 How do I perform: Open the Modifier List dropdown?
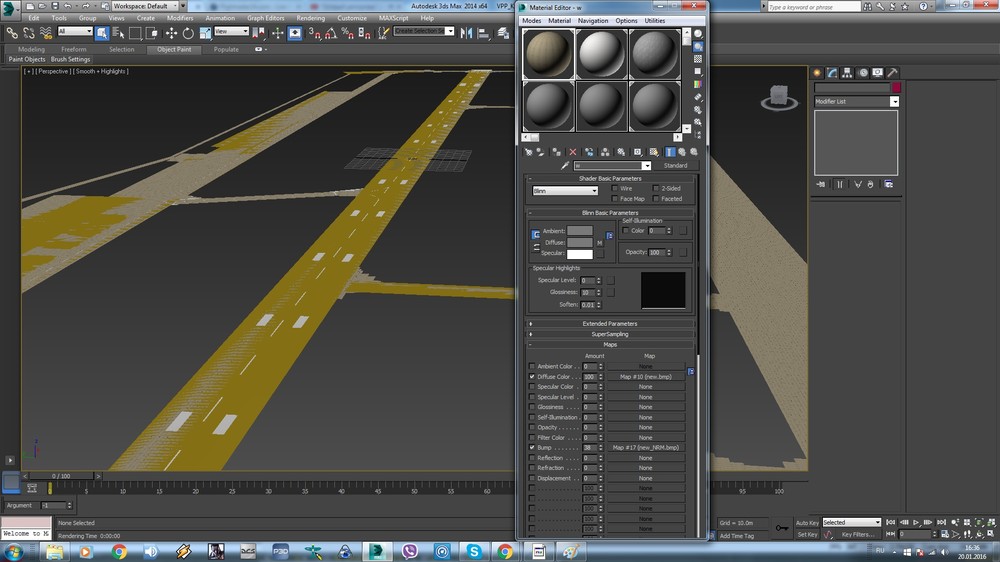856,101
